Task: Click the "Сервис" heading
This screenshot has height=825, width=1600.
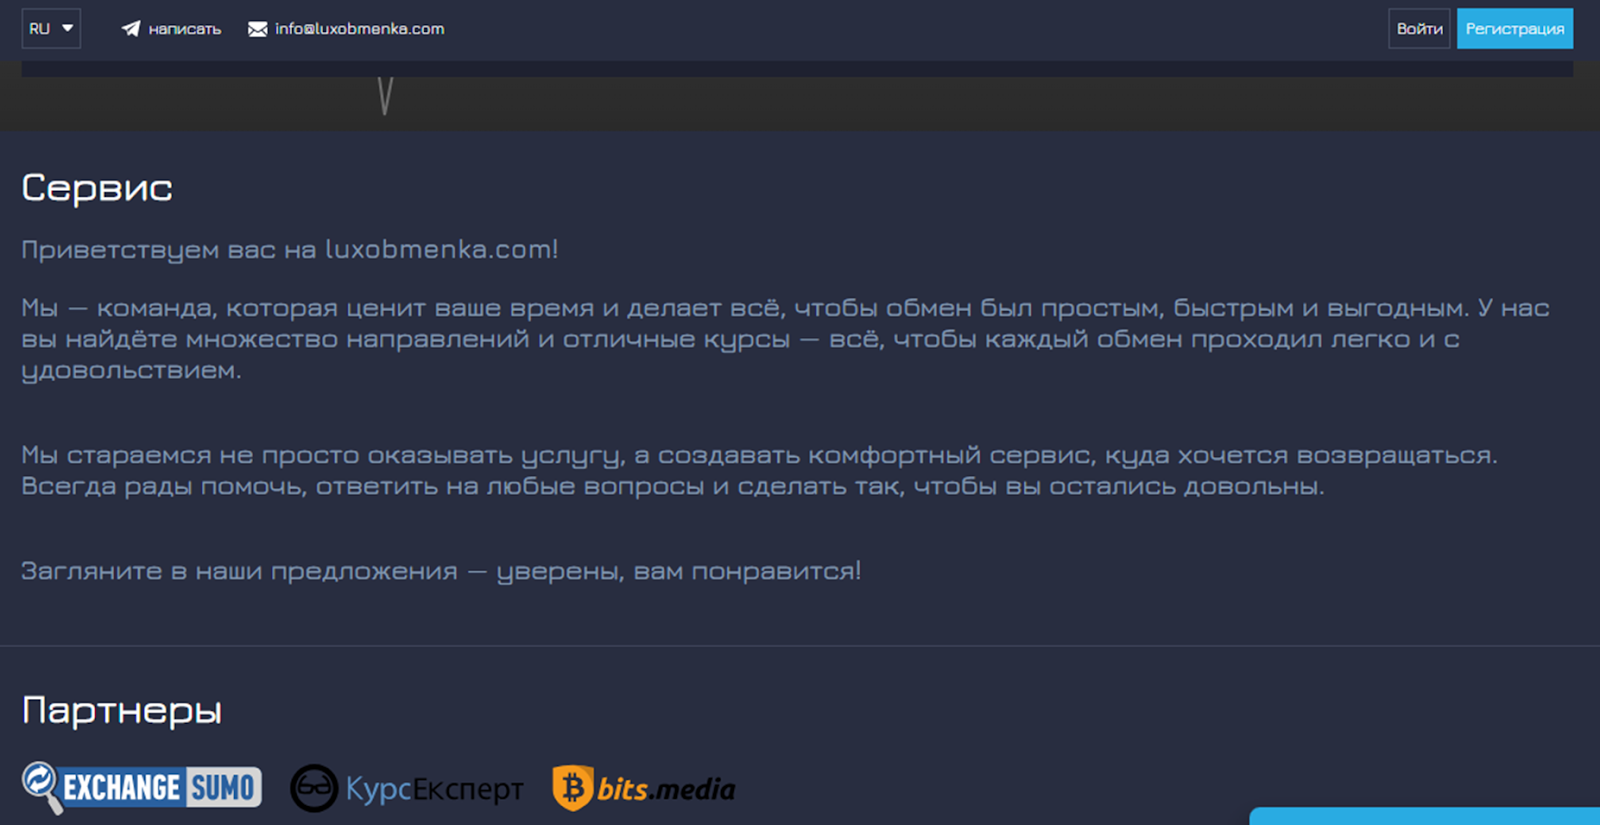Action: pos(97,188)
